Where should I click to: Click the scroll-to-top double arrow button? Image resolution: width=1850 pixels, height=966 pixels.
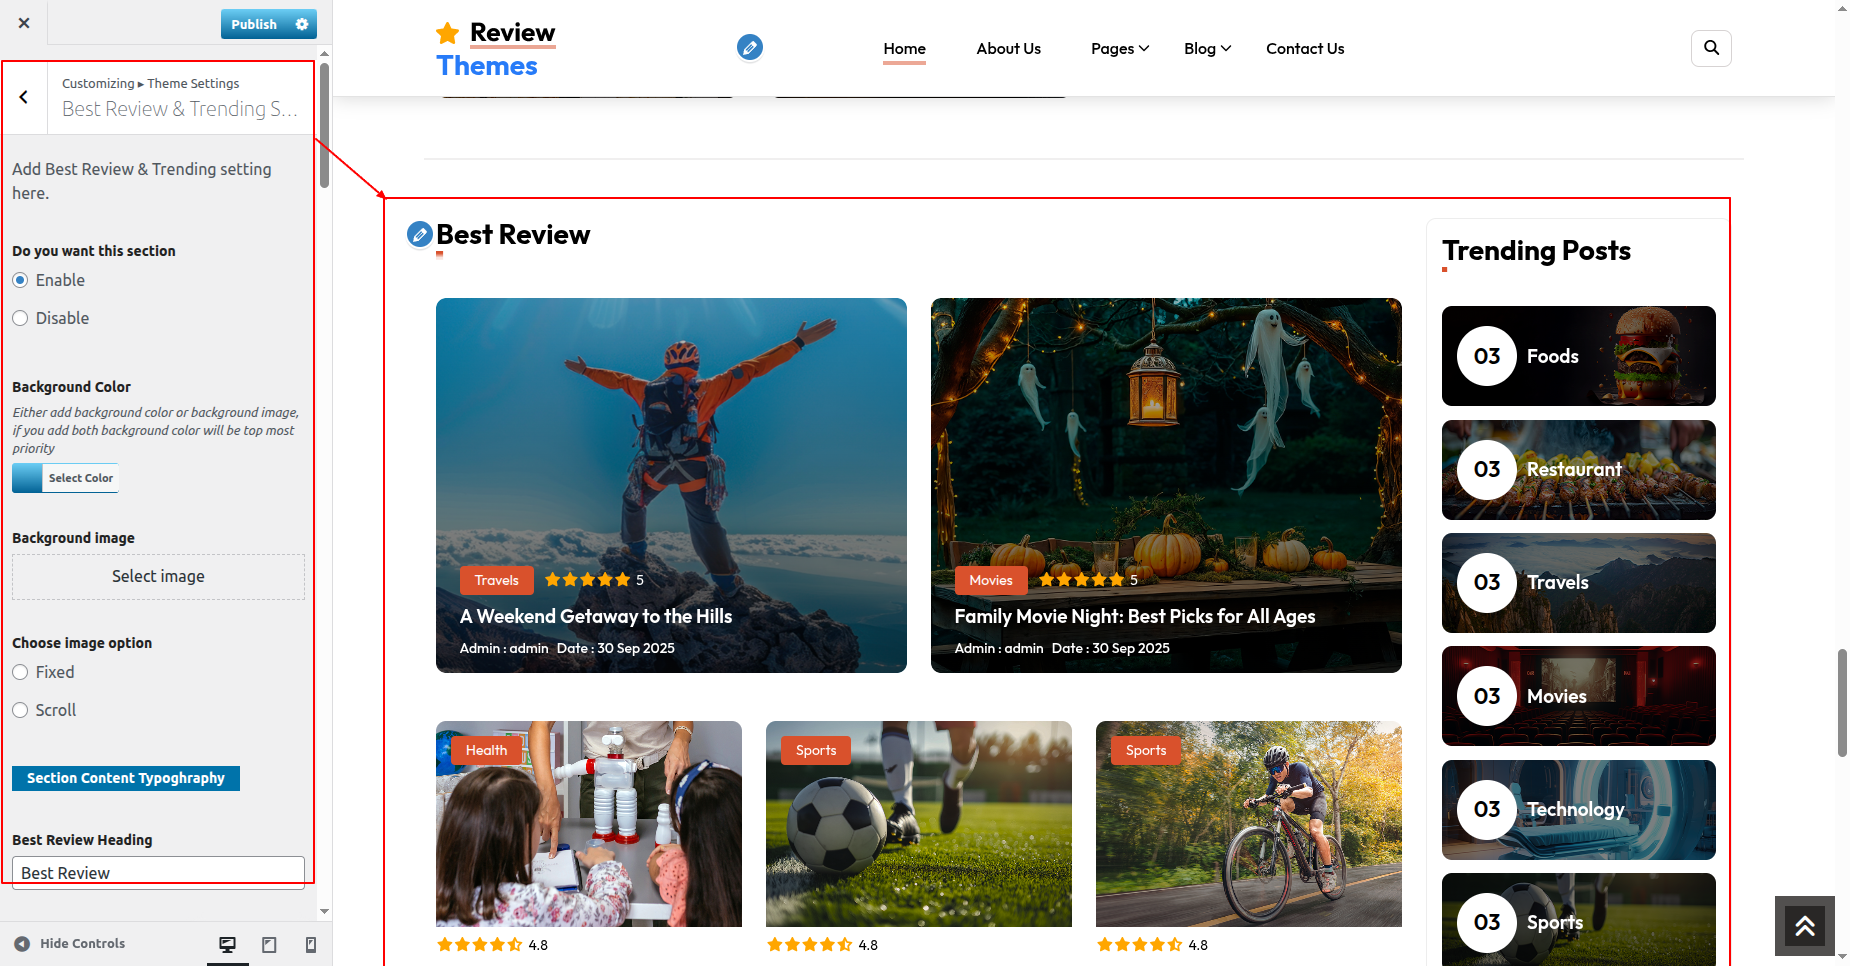point(1804,926)
